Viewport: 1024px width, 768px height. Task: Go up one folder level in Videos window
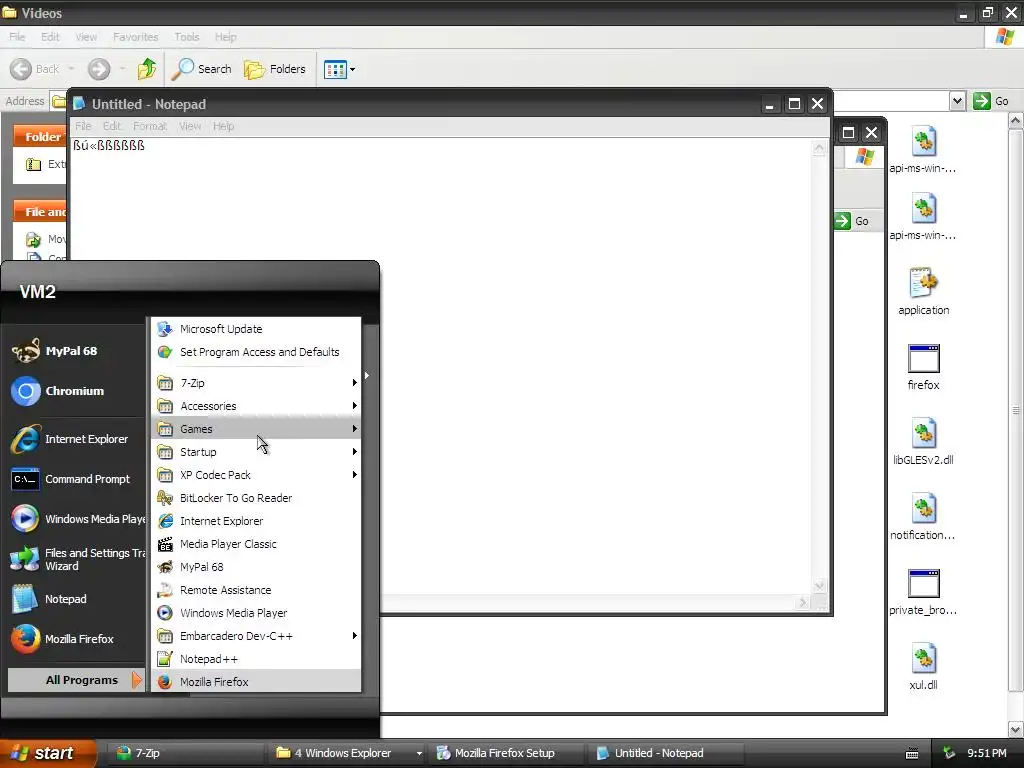[147, 69]
